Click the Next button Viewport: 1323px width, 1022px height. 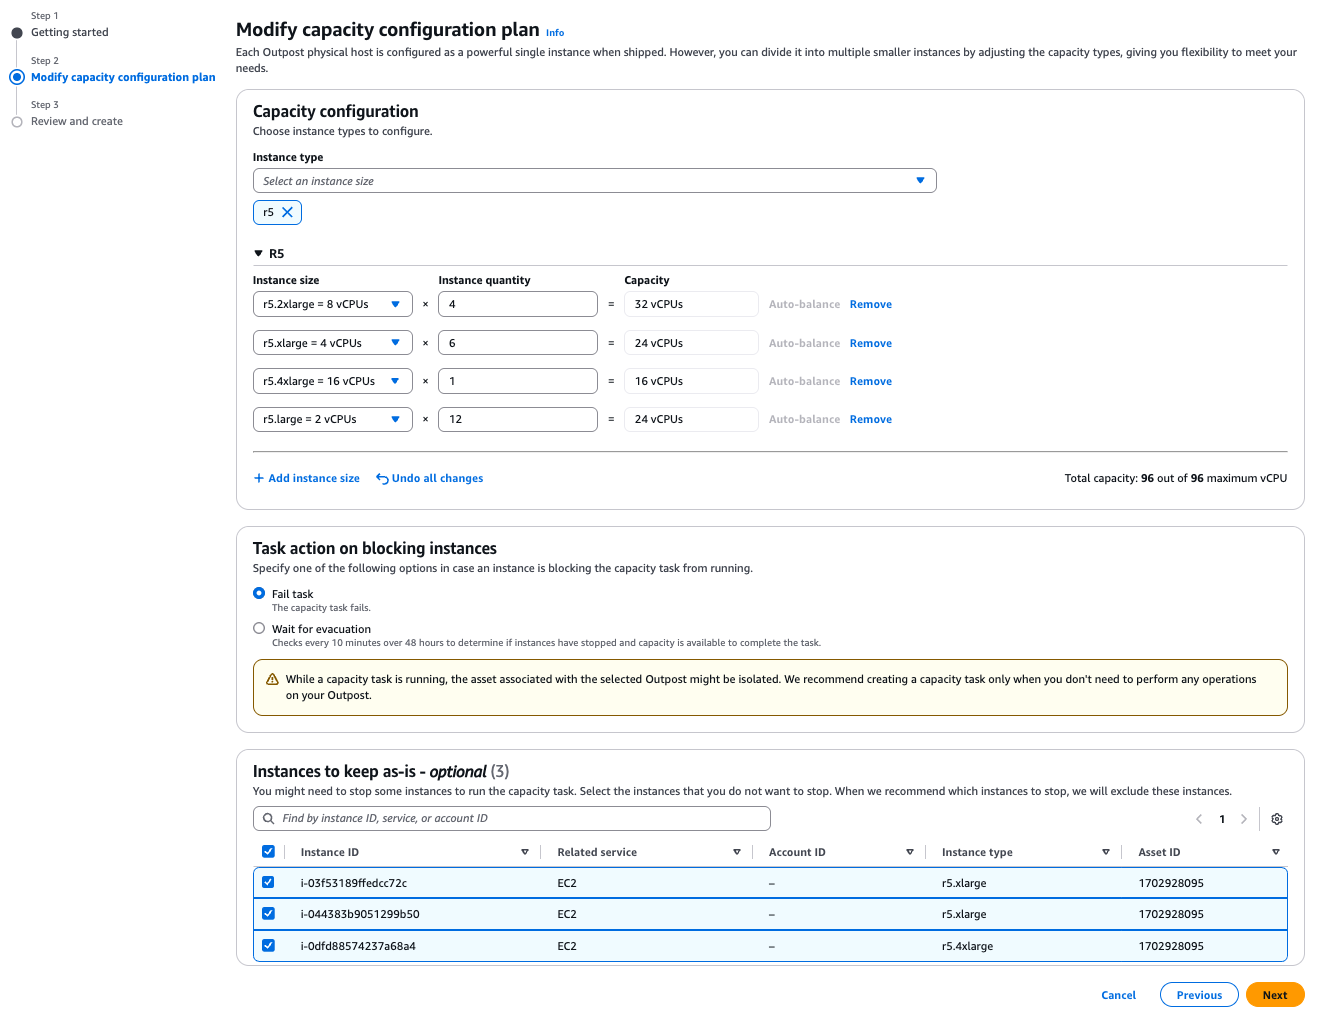(1275, 995)
